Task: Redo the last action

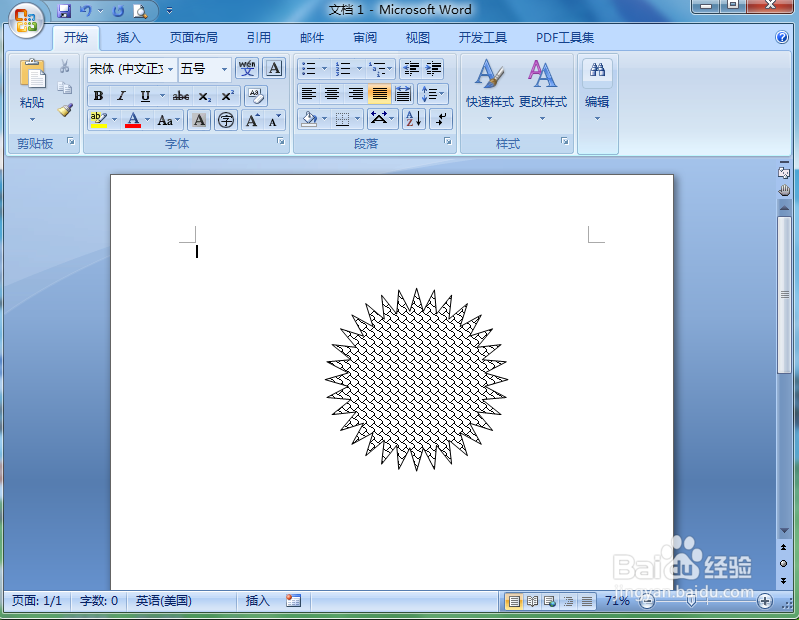Action: 118,11
